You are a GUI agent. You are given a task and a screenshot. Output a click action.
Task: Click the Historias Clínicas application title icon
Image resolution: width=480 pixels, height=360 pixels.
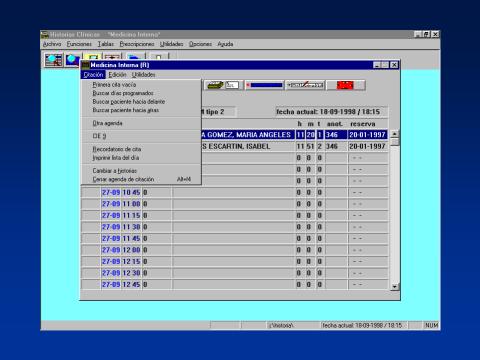coord(44,35)
